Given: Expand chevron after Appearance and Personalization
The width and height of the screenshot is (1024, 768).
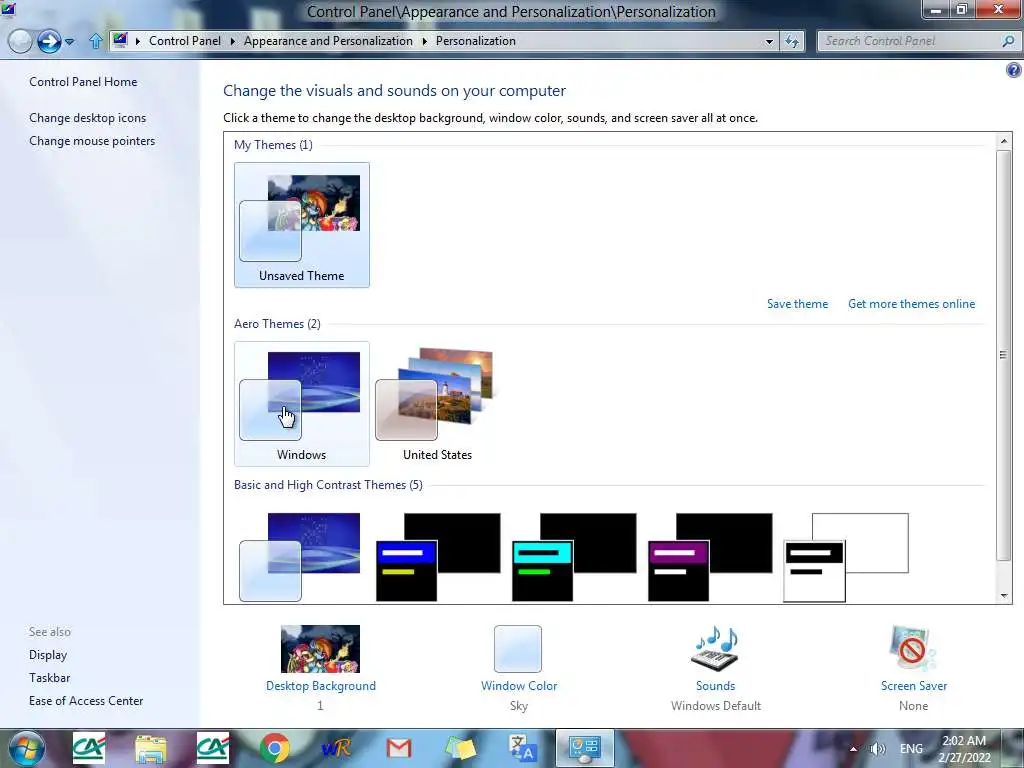Looking at the screenshot, I should [x=424, y=41].
